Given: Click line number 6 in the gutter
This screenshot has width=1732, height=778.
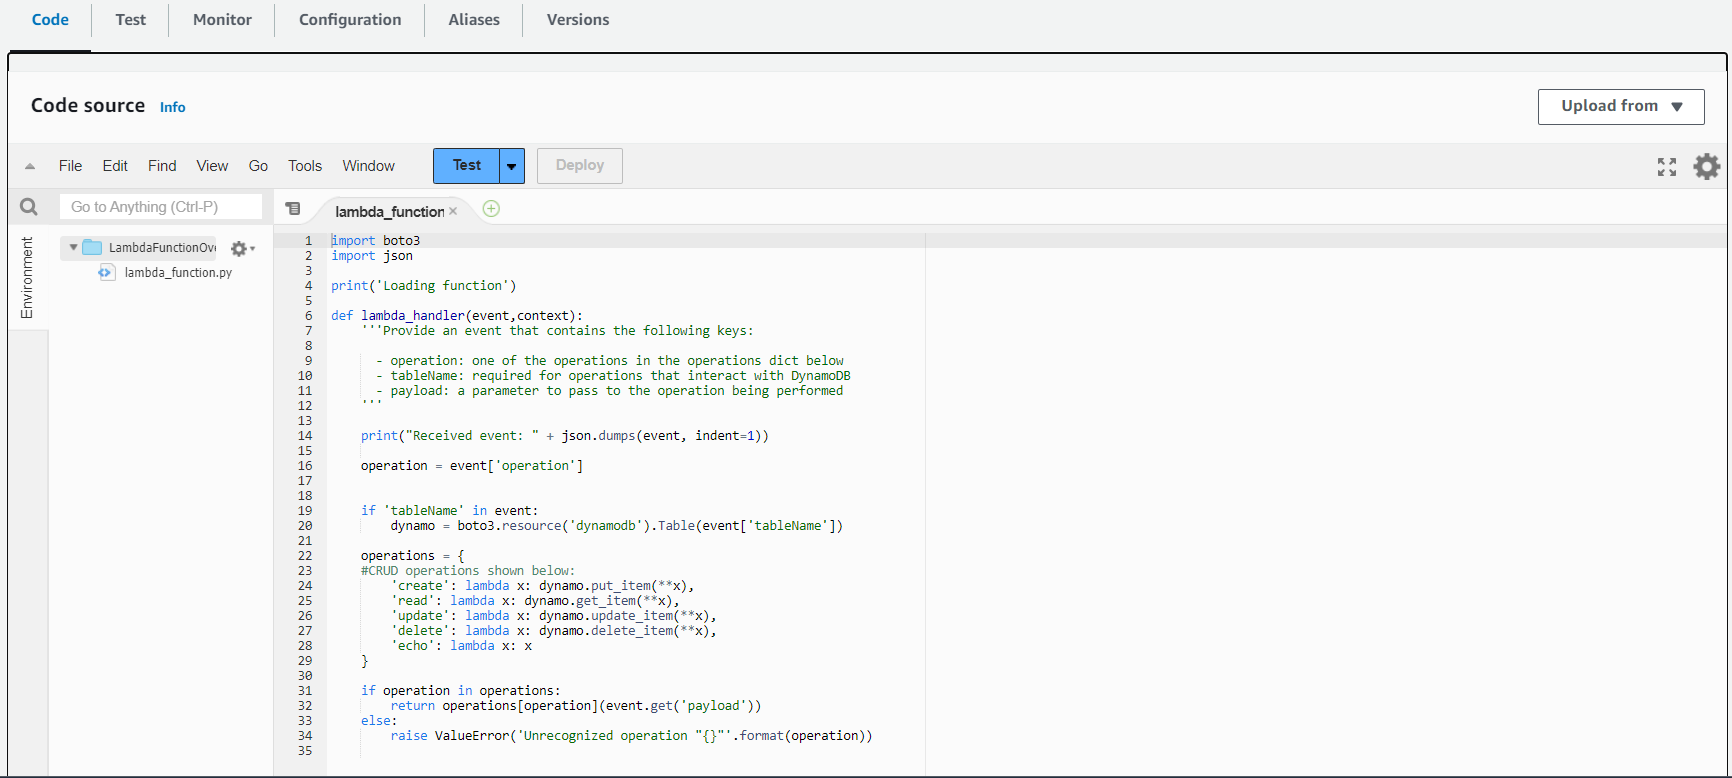Looking at the screenshot, I should pyautogui.click(x=309, y=316).
